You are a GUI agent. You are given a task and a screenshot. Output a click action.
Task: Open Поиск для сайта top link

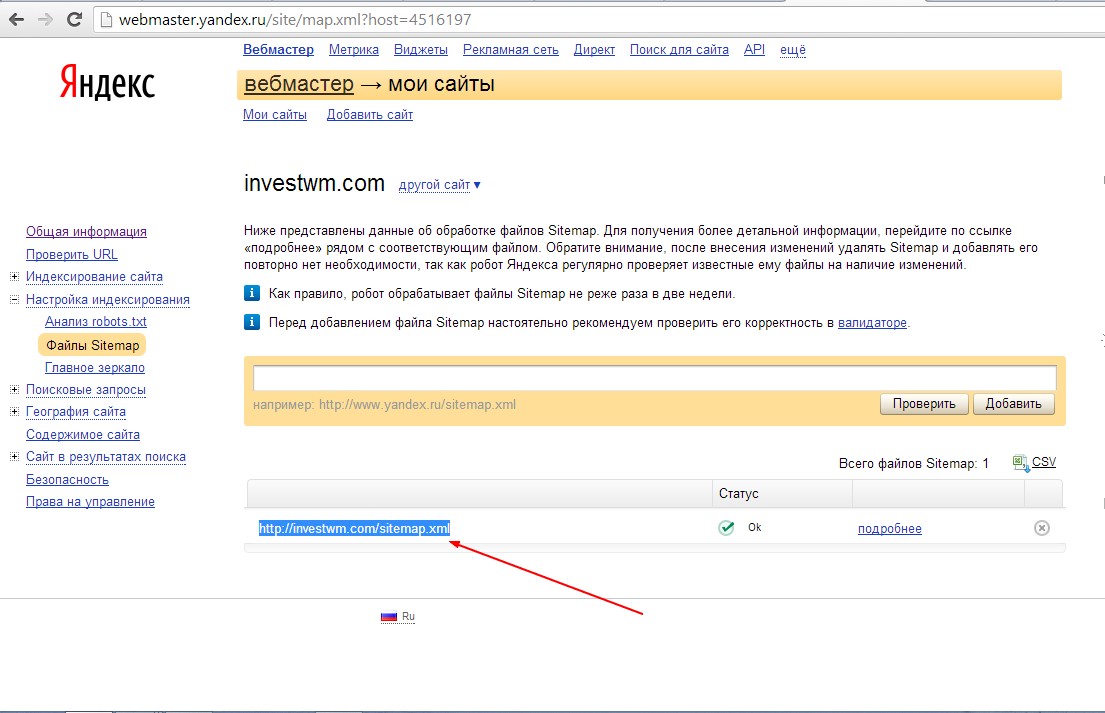point(679,50)
